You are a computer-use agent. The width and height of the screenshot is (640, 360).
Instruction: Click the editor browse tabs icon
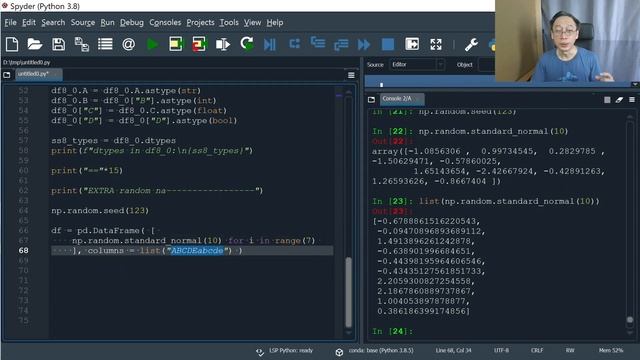[7, 75]
